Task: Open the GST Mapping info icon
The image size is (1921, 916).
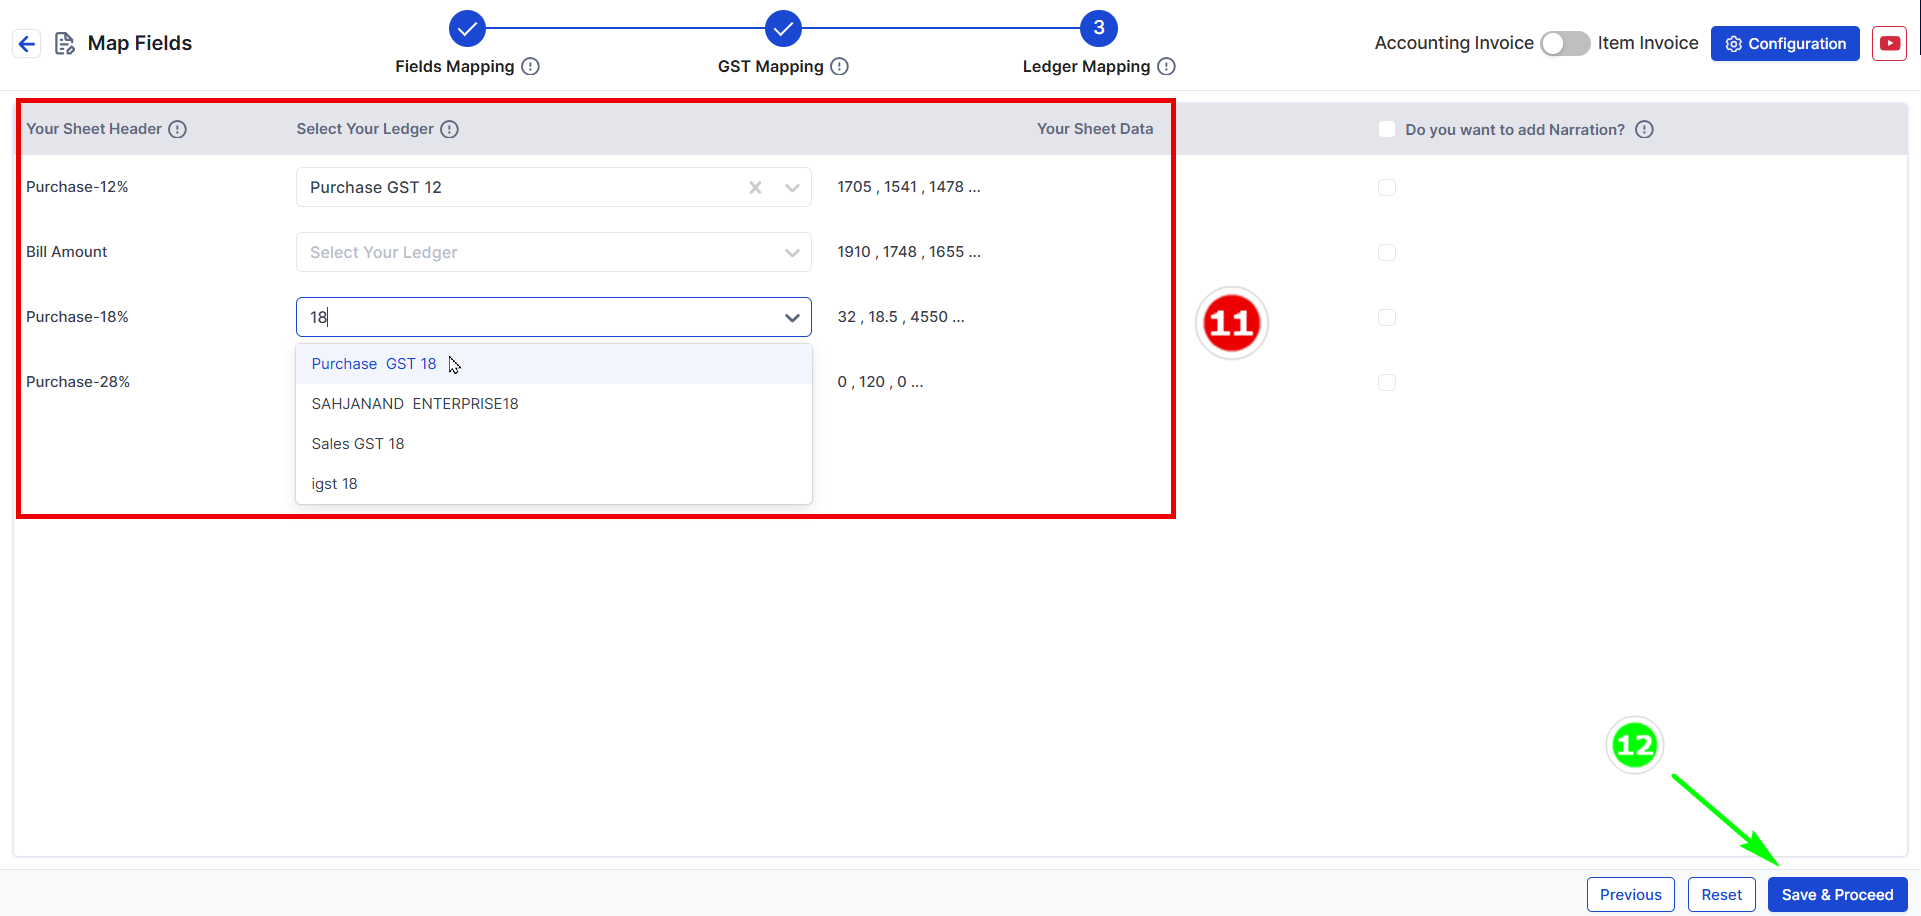Action: 840,66
